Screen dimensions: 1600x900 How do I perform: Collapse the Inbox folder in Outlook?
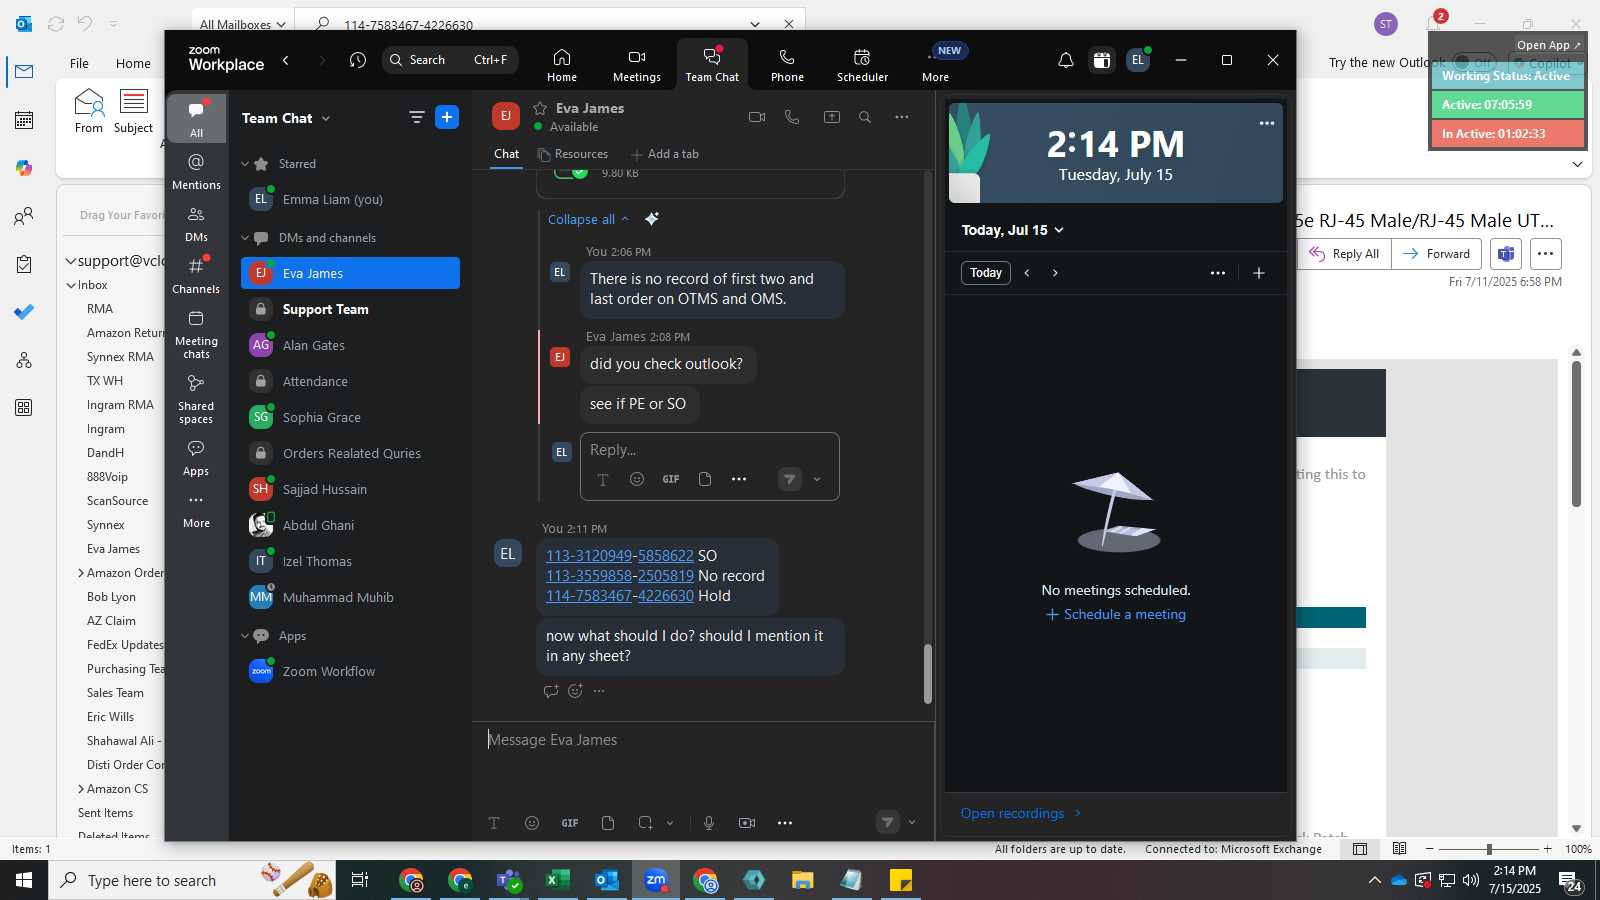pyautogui.click(x=71, y=285)
